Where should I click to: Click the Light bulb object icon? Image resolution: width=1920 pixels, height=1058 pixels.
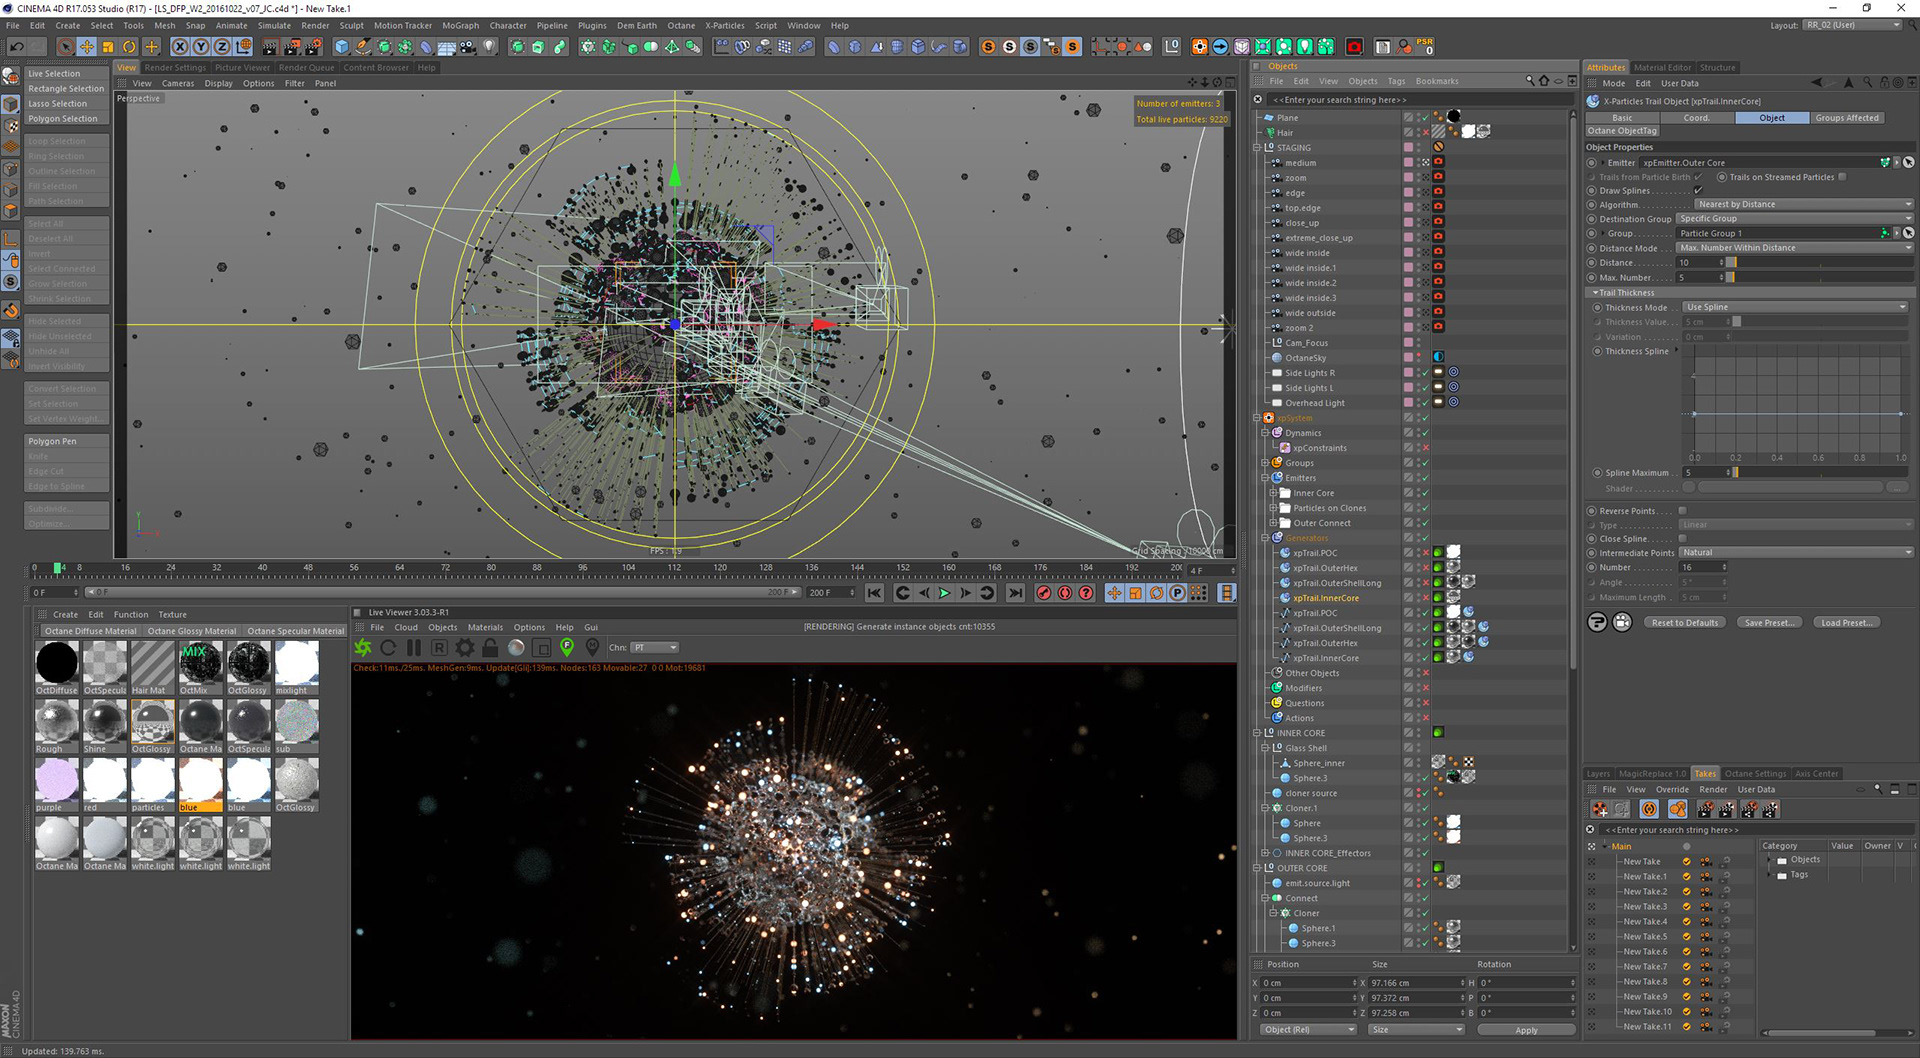point(489,47)
